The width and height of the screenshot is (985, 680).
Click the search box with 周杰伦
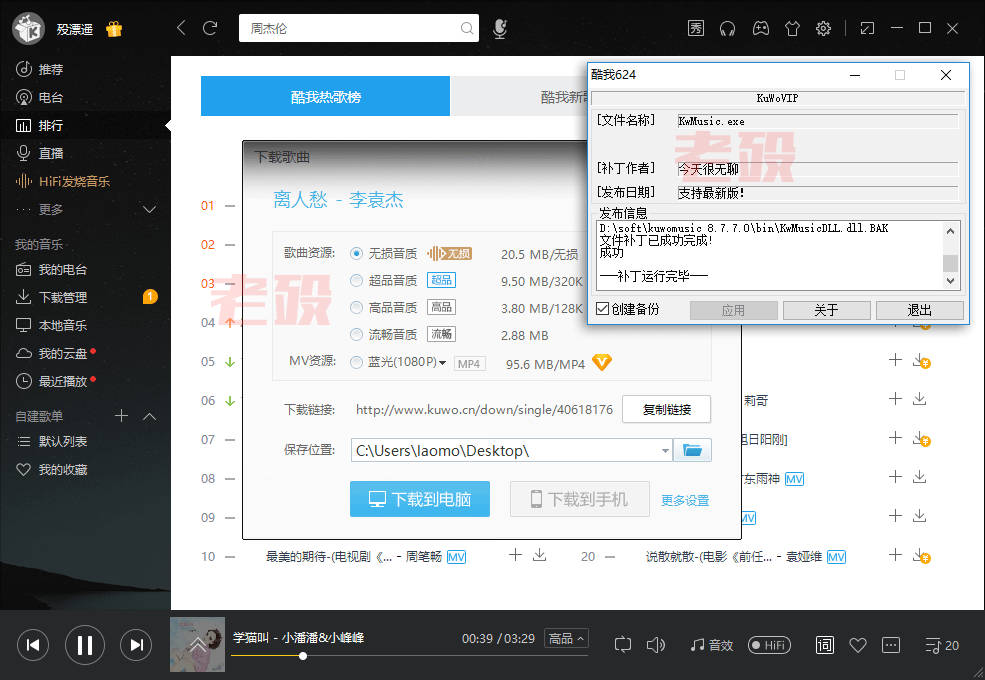[x=358, y=28]
